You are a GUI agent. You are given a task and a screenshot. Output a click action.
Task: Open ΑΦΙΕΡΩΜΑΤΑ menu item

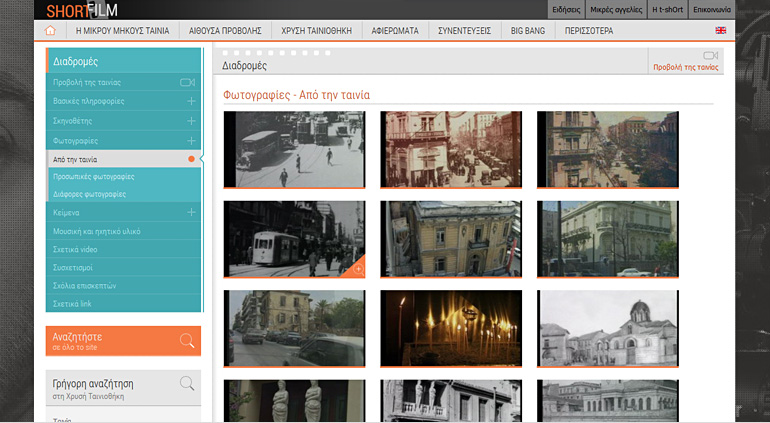pos(395,30)
